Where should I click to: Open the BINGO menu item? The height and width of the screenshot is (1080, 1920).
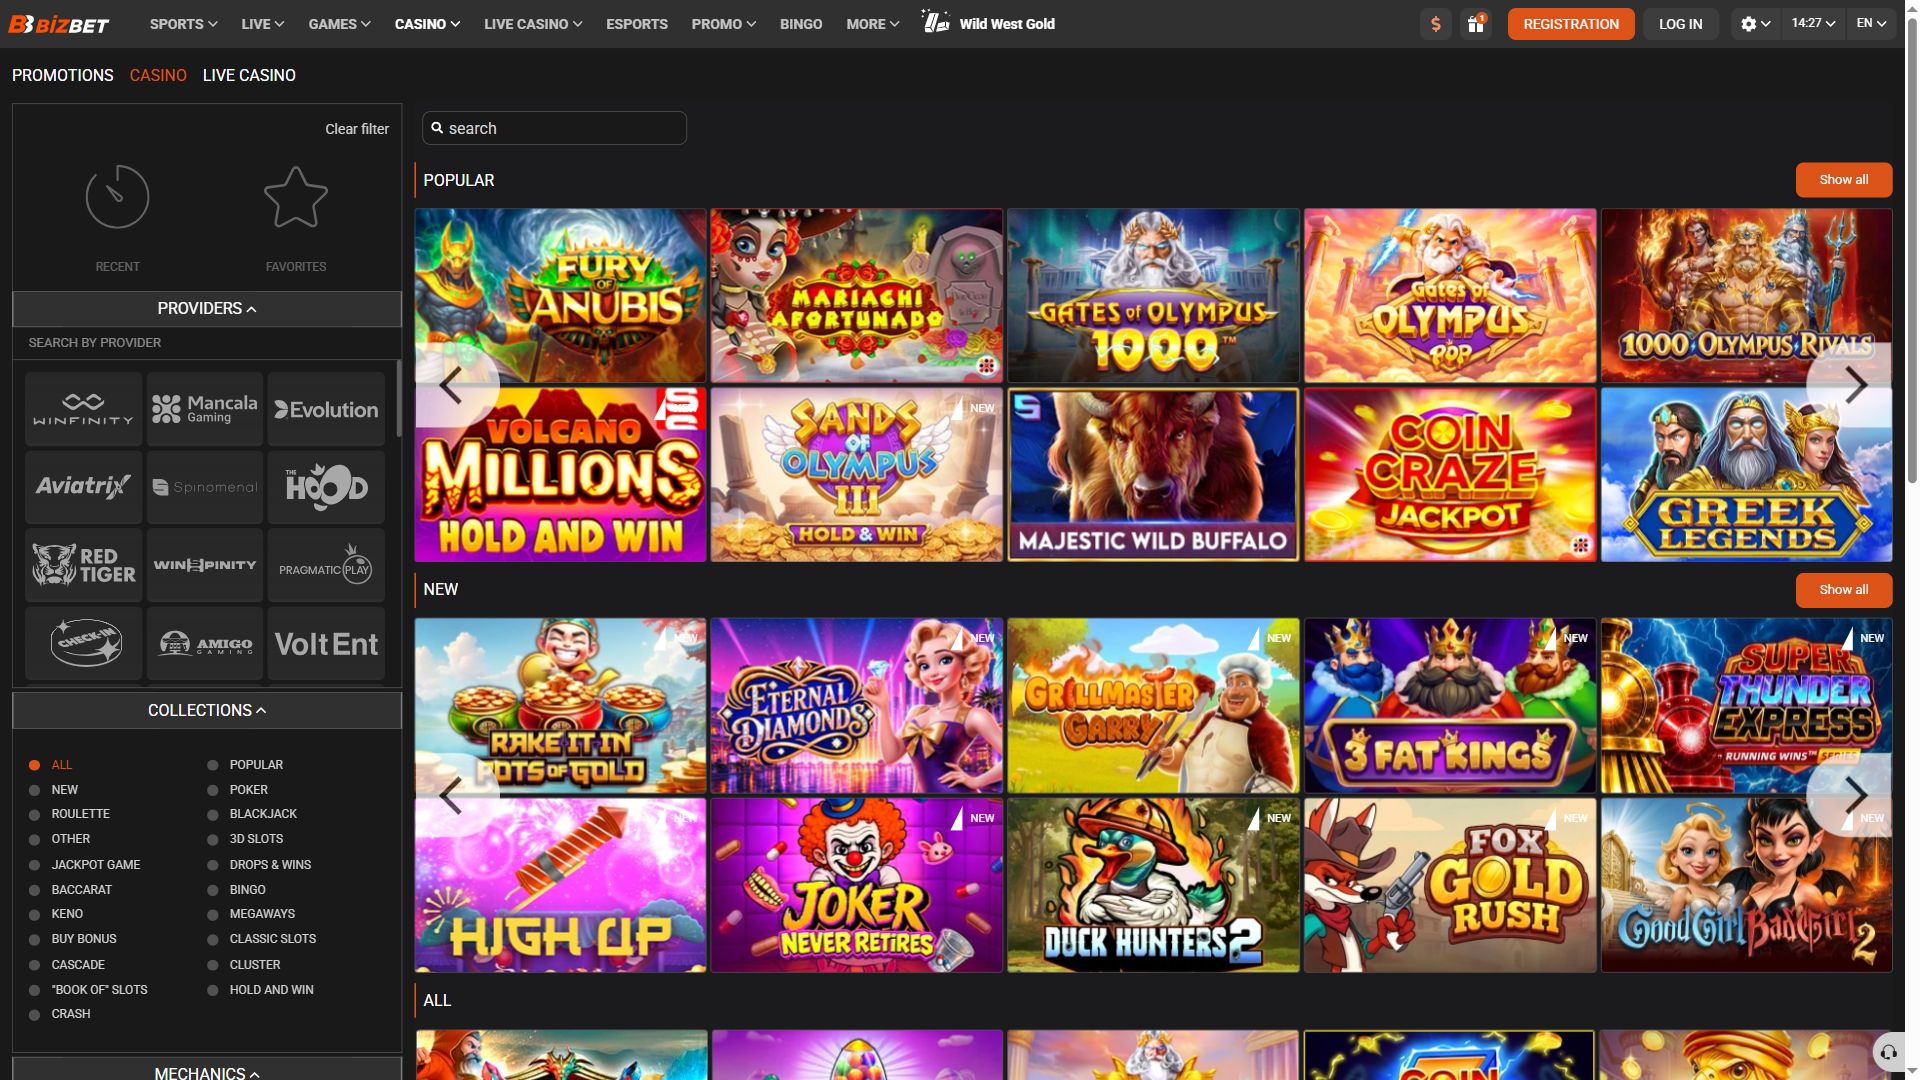click(801, 24)
